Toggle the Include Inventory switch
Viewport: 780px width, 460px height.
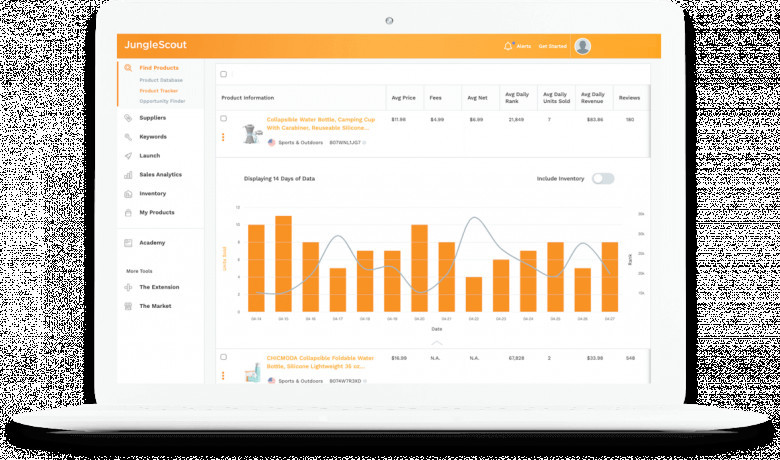[x=603, y=179]
